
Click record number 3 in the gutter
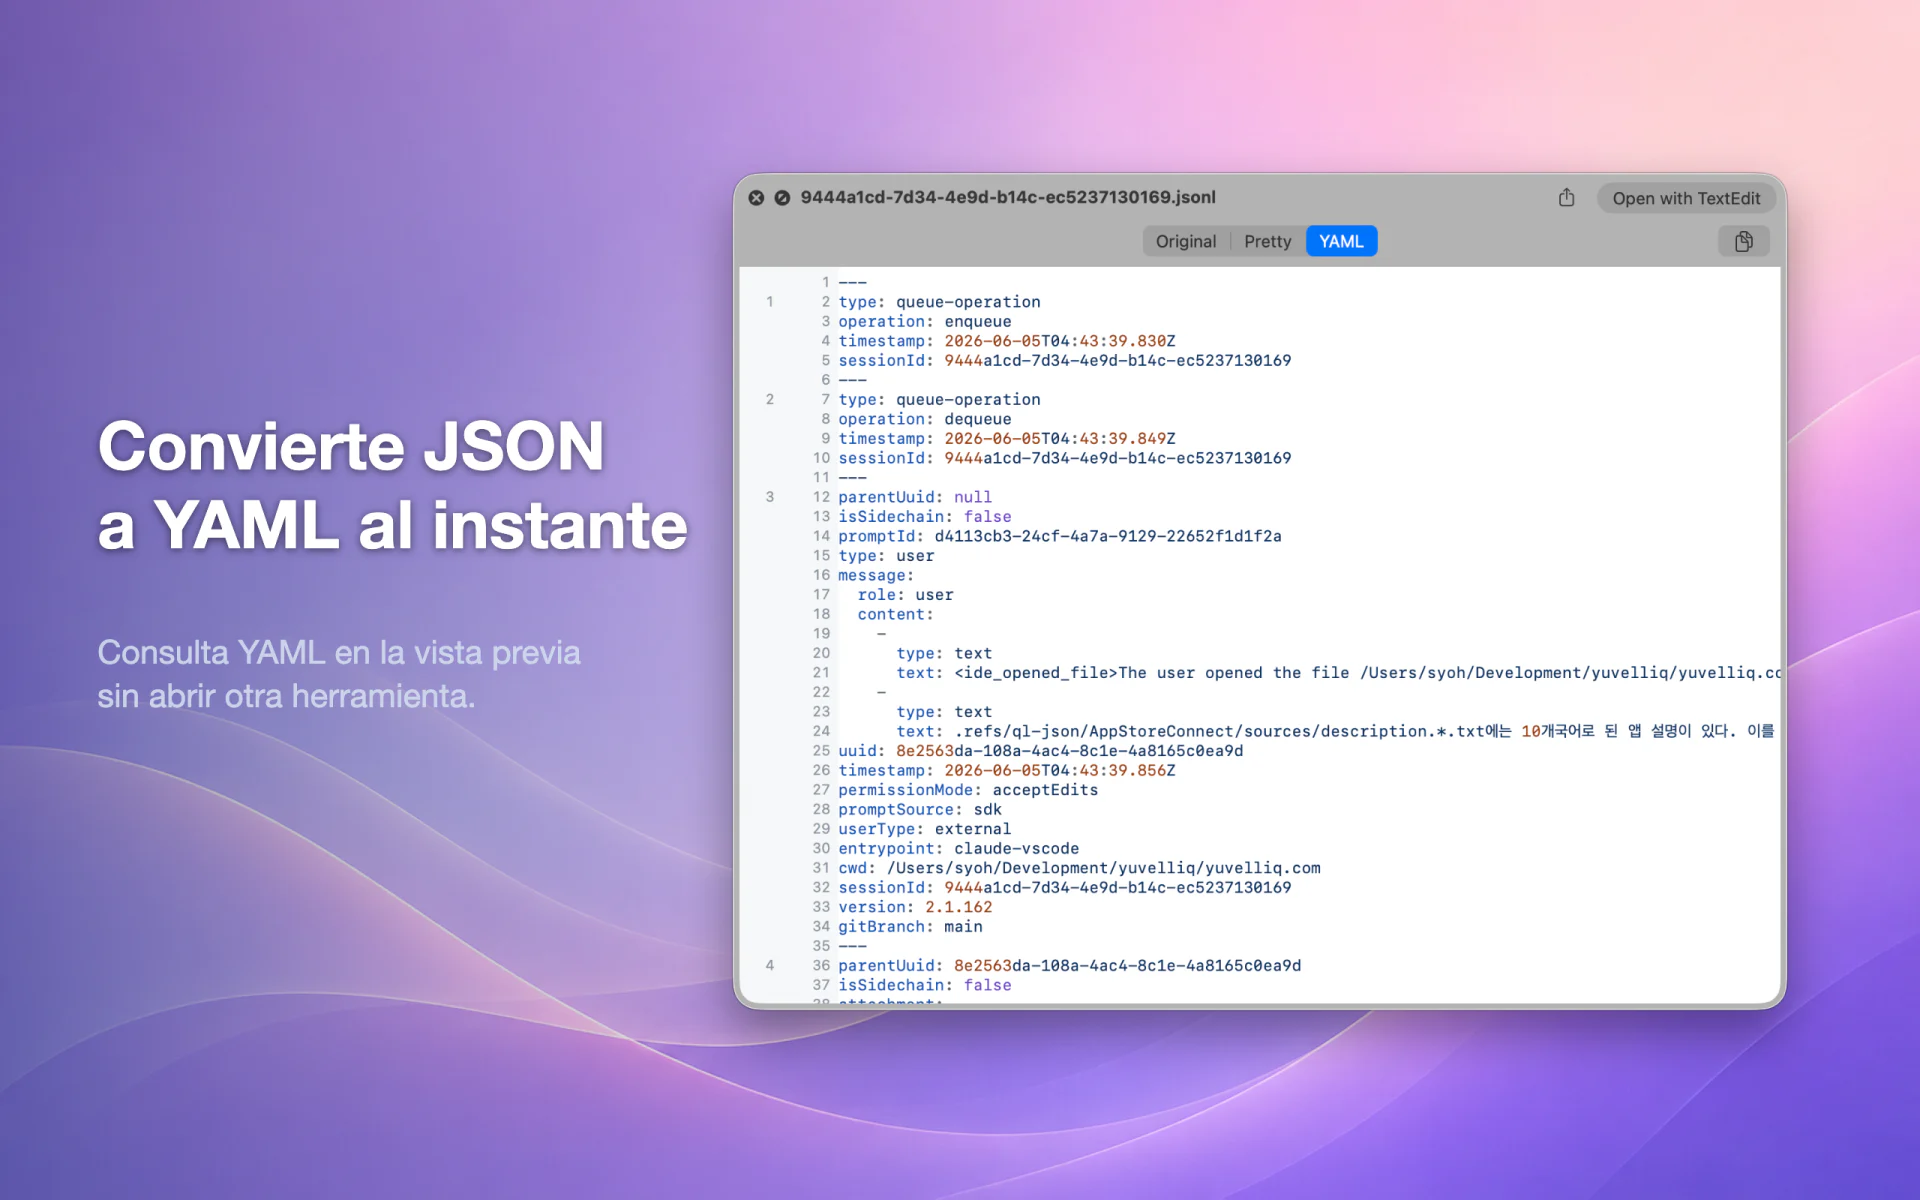(x=770, y=497)
